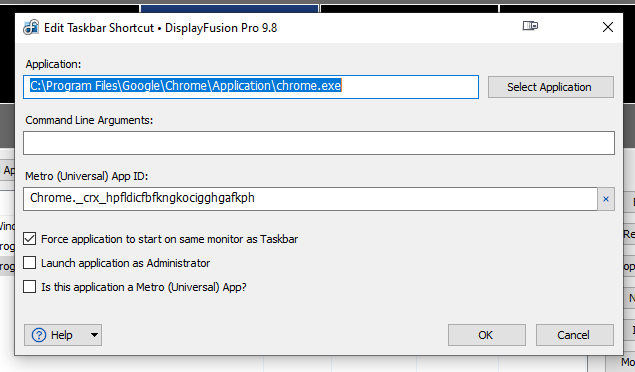Uncheck Force application to start on same monitor
Screen dimensions: 635x372
(x=30, y=239)
